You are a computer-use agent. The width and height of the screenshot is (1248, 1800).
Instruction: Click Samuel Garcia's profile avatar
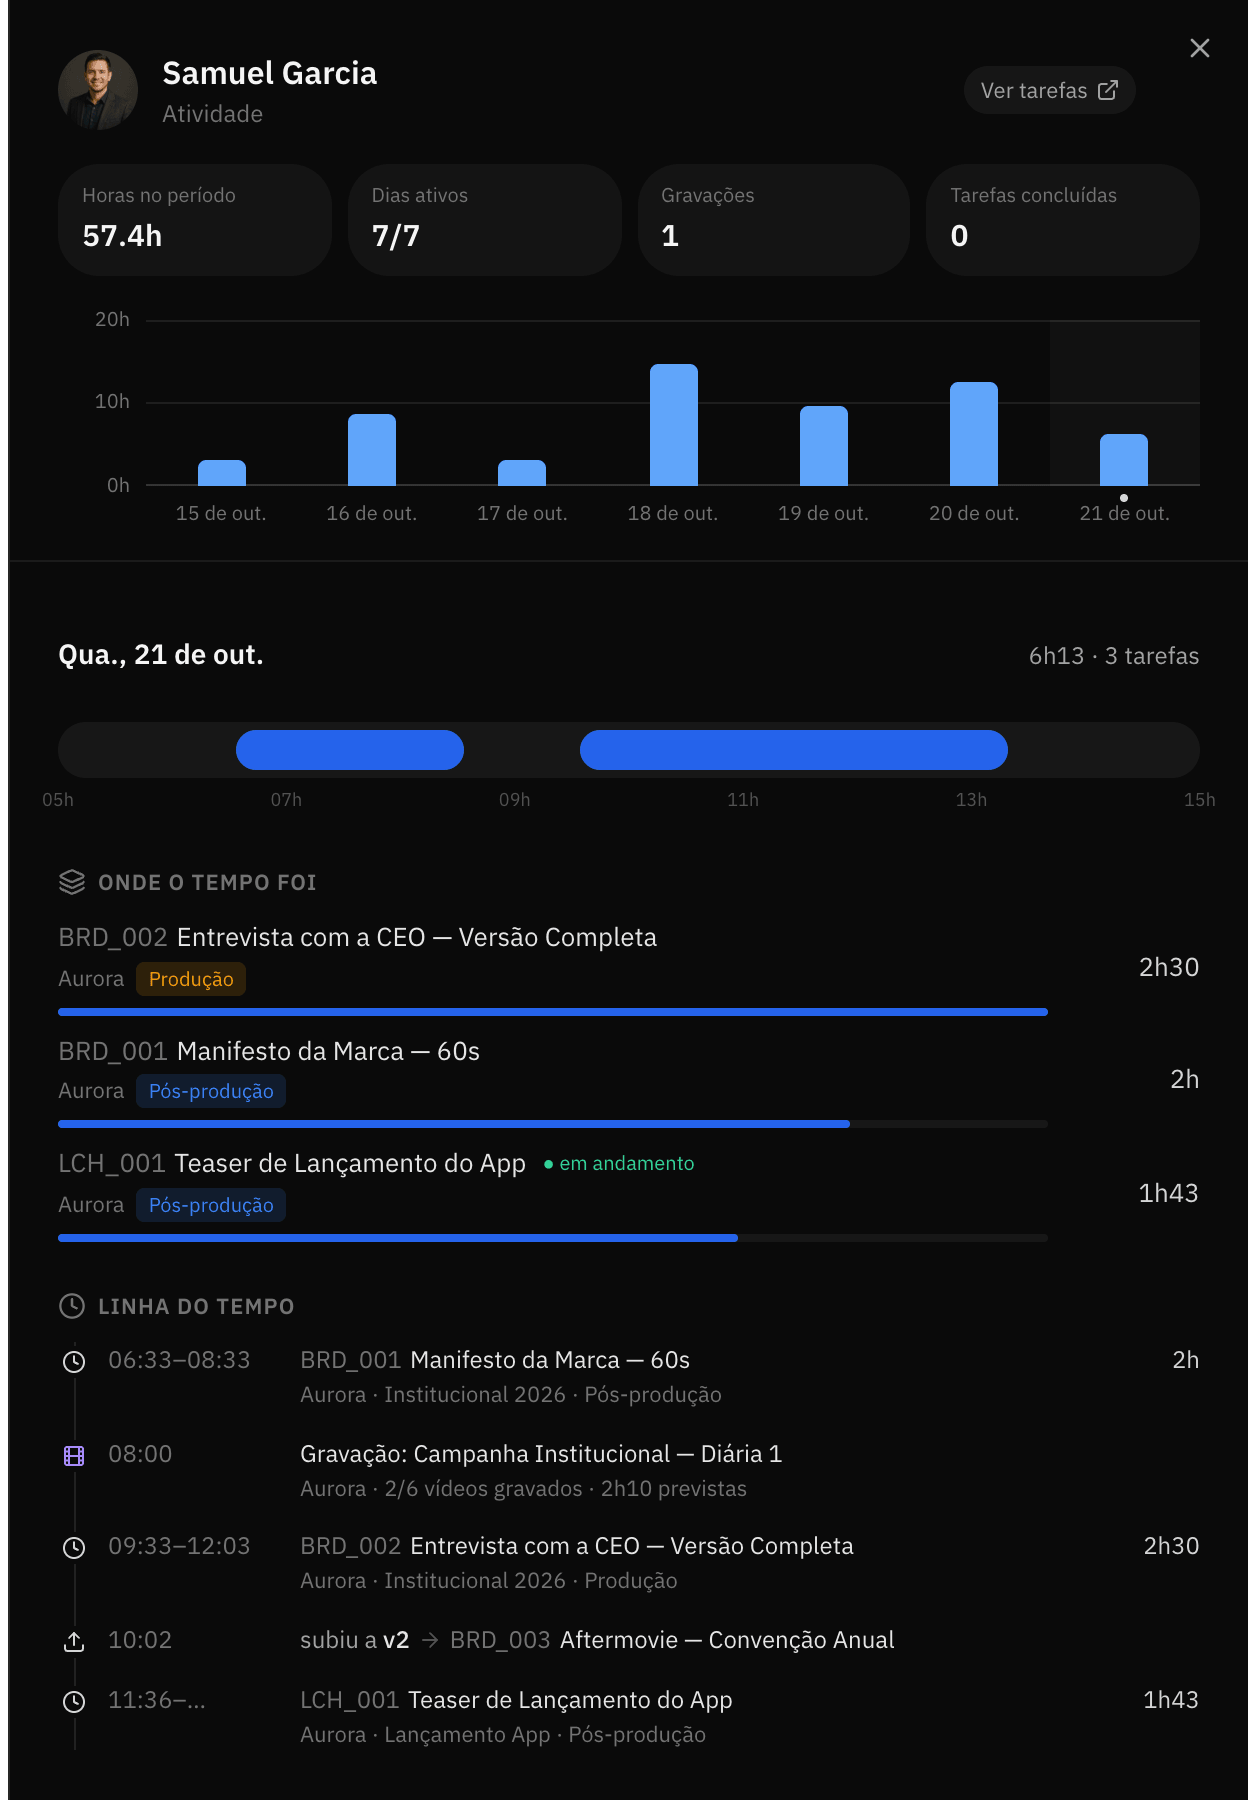(x=98, y=90)
